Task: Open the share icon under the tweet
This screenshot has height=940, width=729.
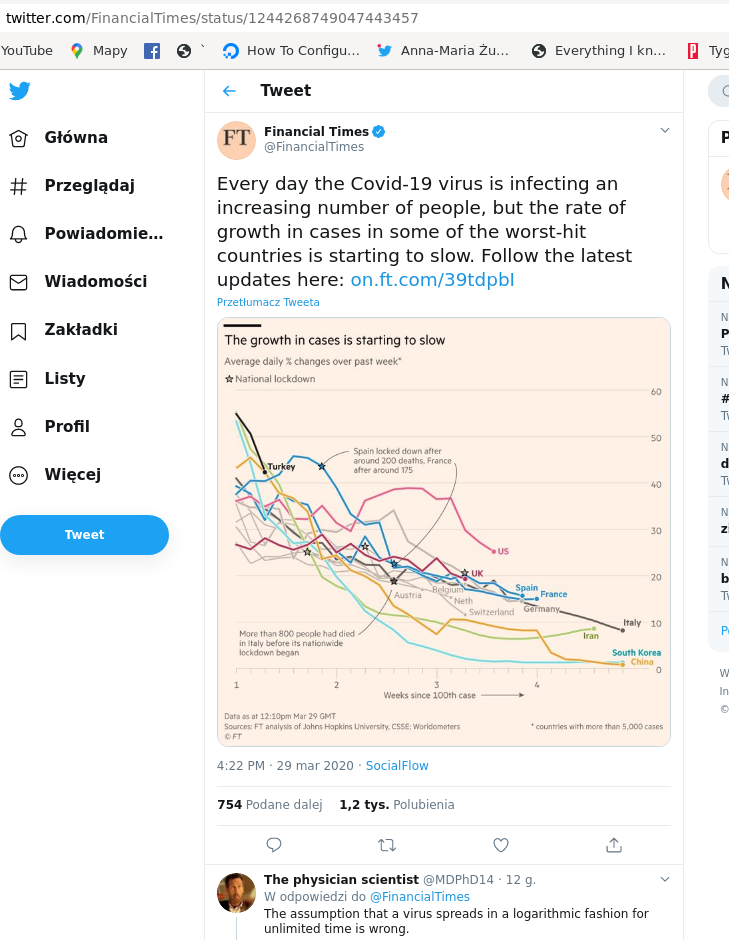Action: point(614,845)
